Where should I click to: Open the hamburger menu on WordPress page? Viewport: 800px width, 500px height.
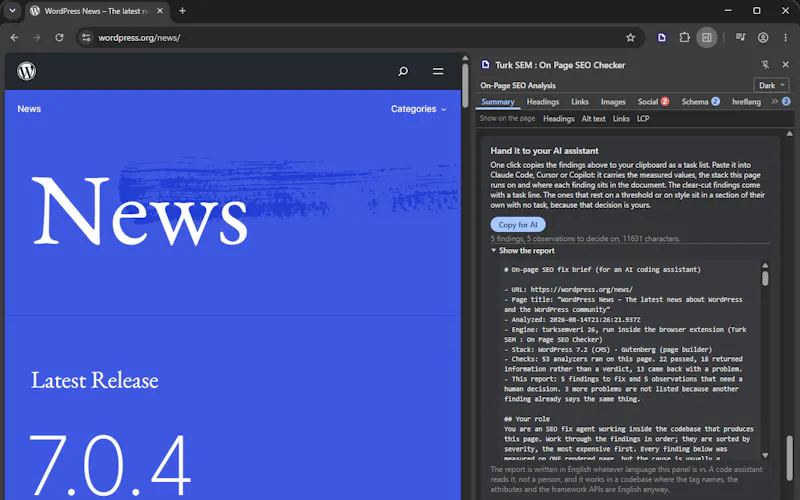click(x=438, y=71)
